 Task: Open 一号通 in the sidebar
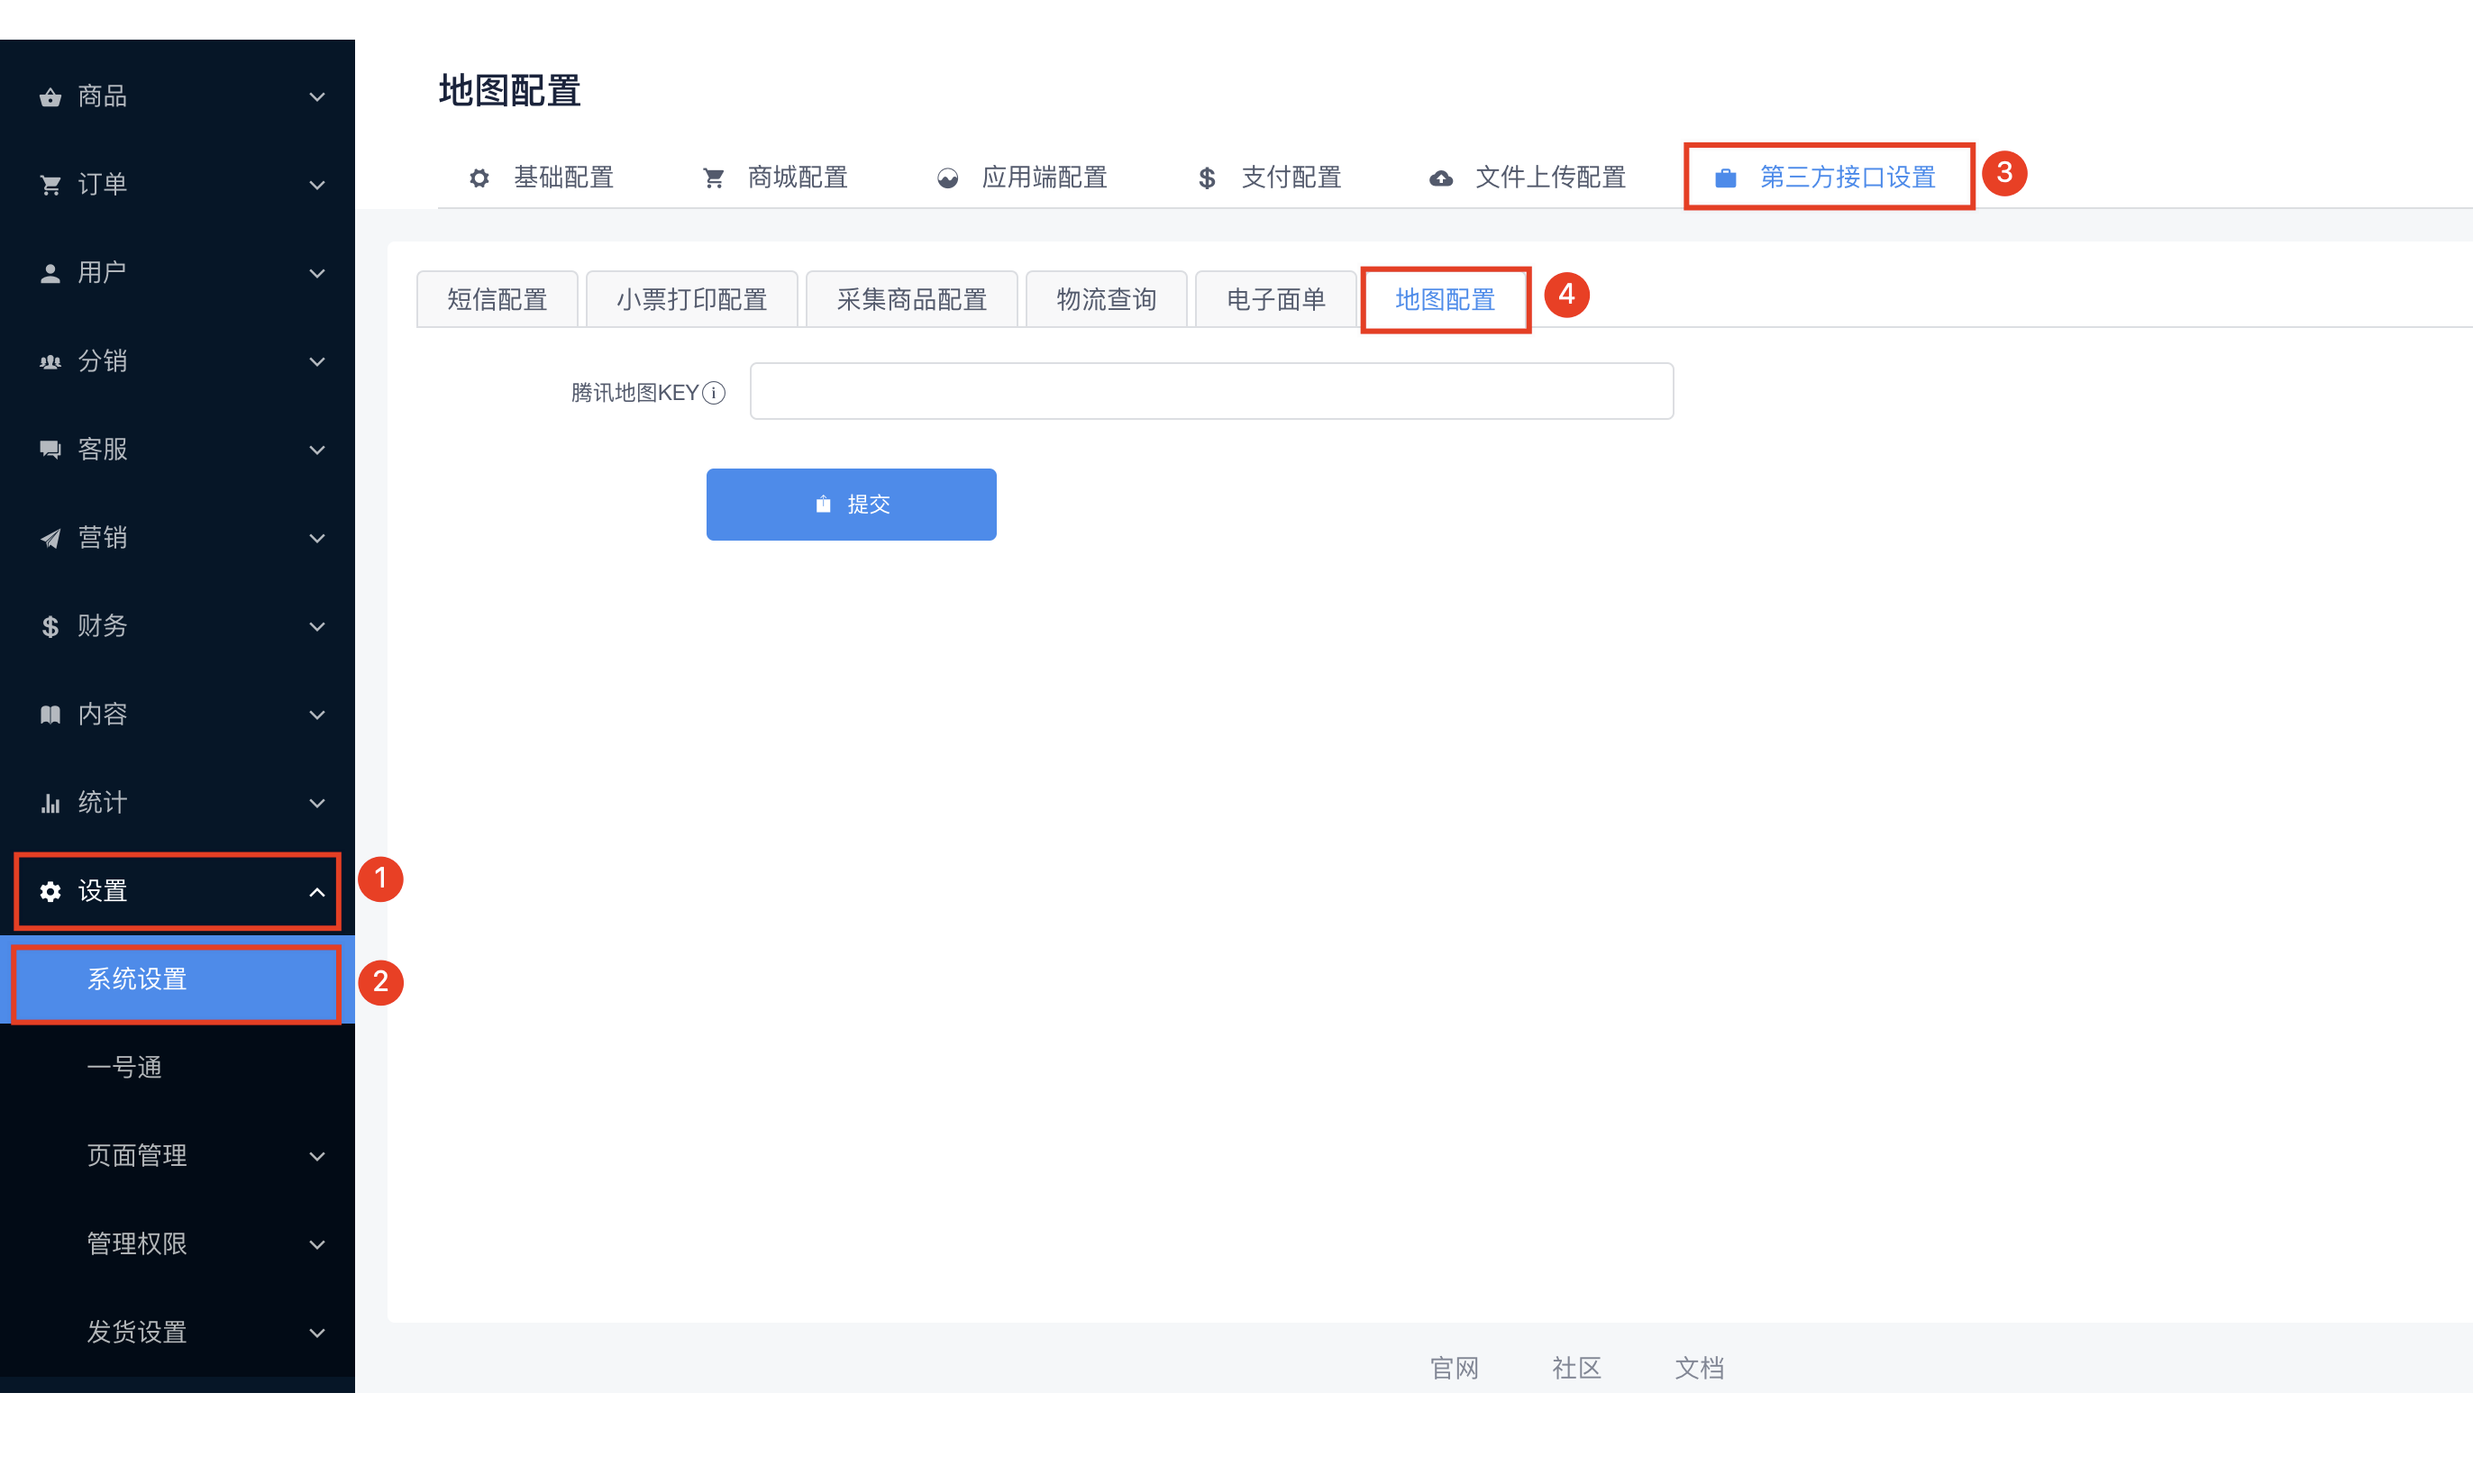tap(177, 1067)
